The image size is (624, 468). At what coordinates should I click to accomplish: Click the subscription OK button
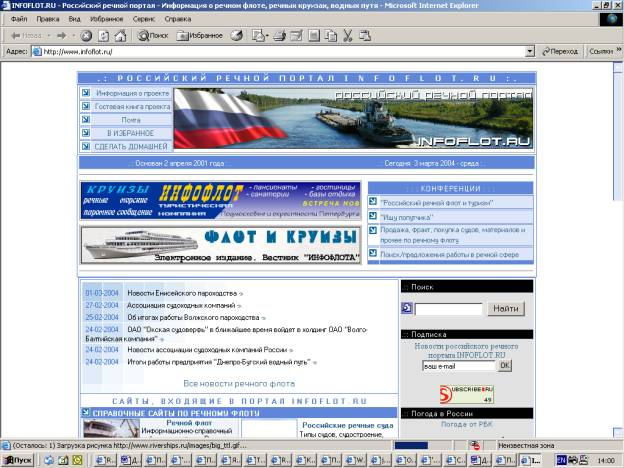coord(505,365)
